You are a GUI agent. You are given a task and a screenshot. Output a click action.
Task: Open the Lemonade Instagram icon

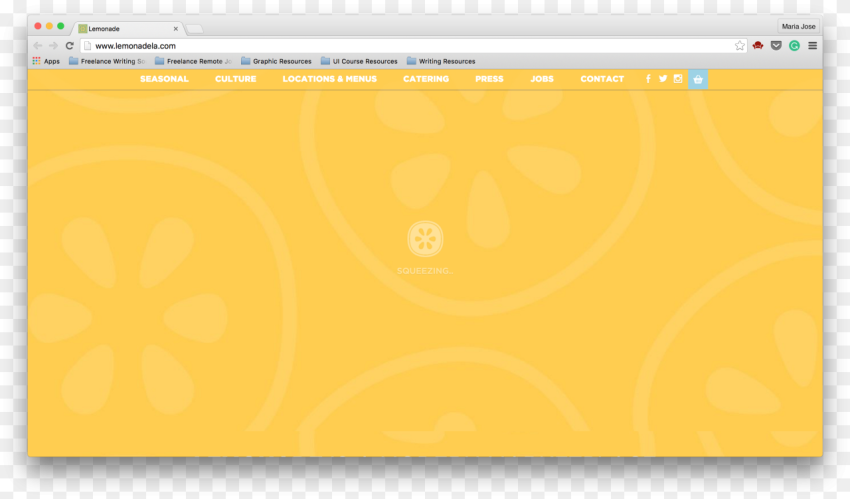pyautogui.click(x=678, y=79)
